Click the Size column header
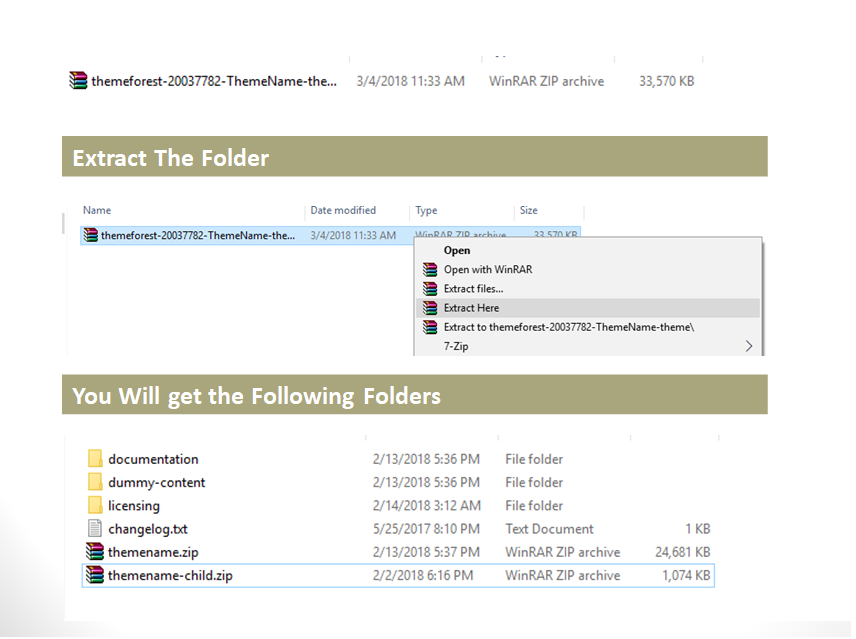The width and height of the screenshot is (856, 639). 529,211
